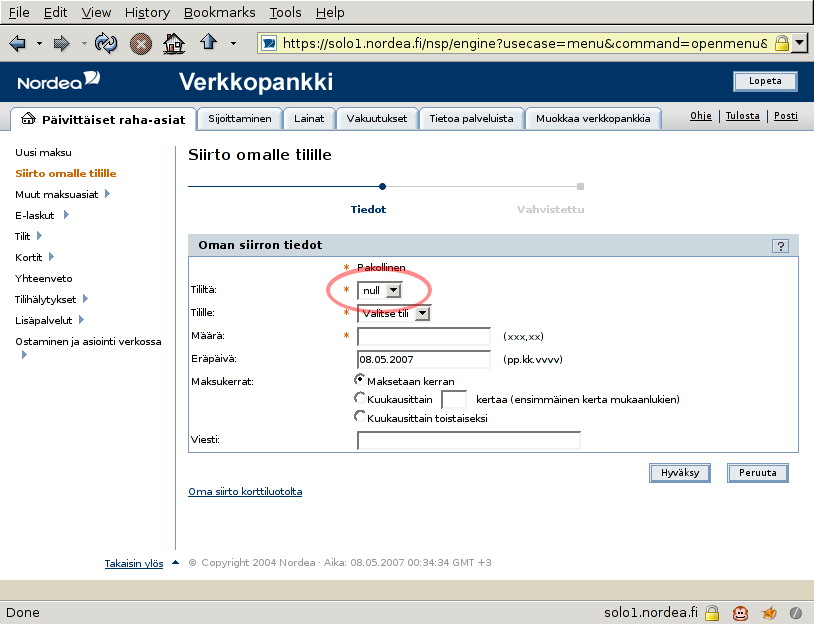Viewport: 814px width, 624px height.
Task: Click the monkey icon in status bar
Action: 741,612
